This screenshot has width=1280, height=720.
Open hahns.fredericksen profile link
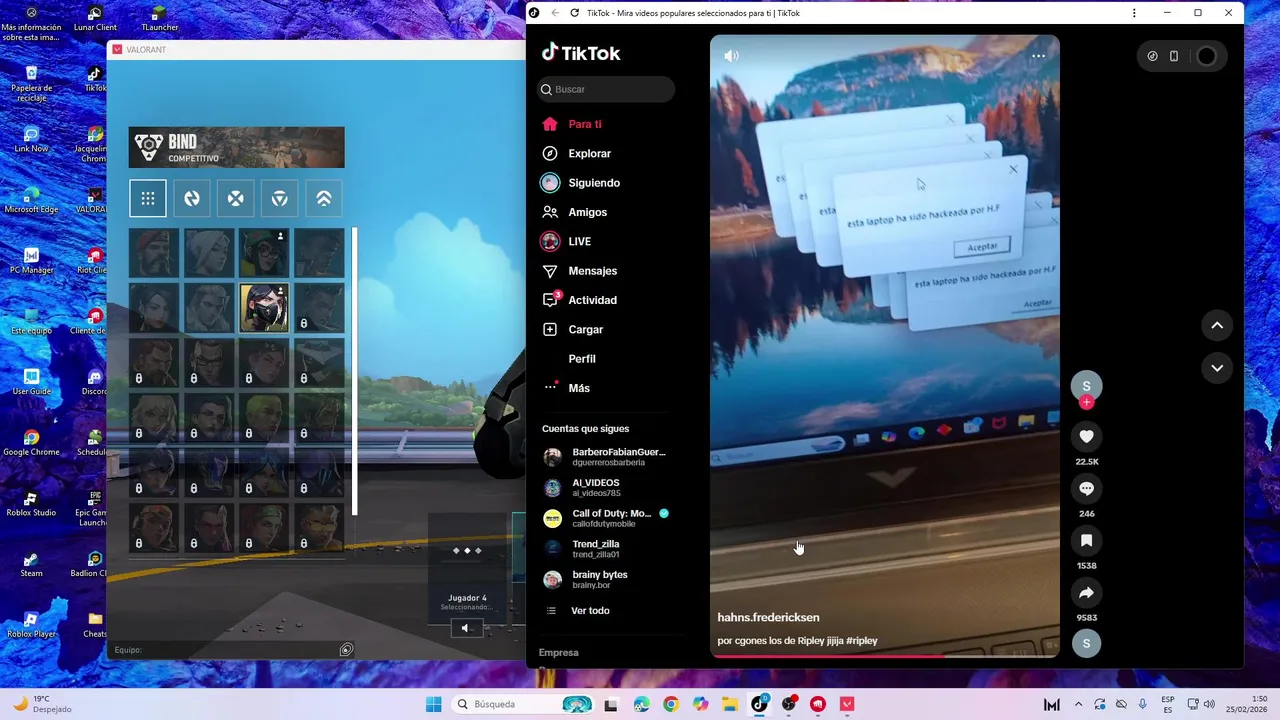[768, 618]
